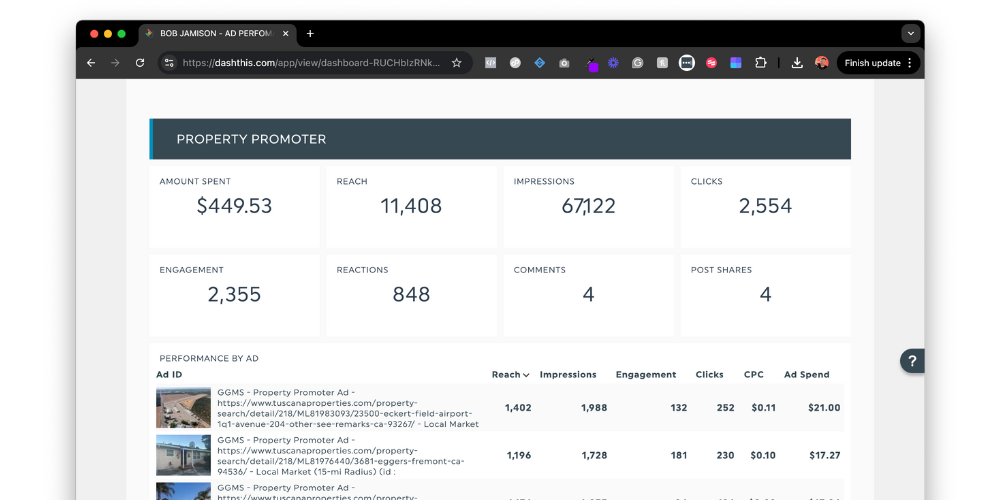Open a new tab with plus button
This screenshot has width=1000, height=500.
[x=310, y=34]
